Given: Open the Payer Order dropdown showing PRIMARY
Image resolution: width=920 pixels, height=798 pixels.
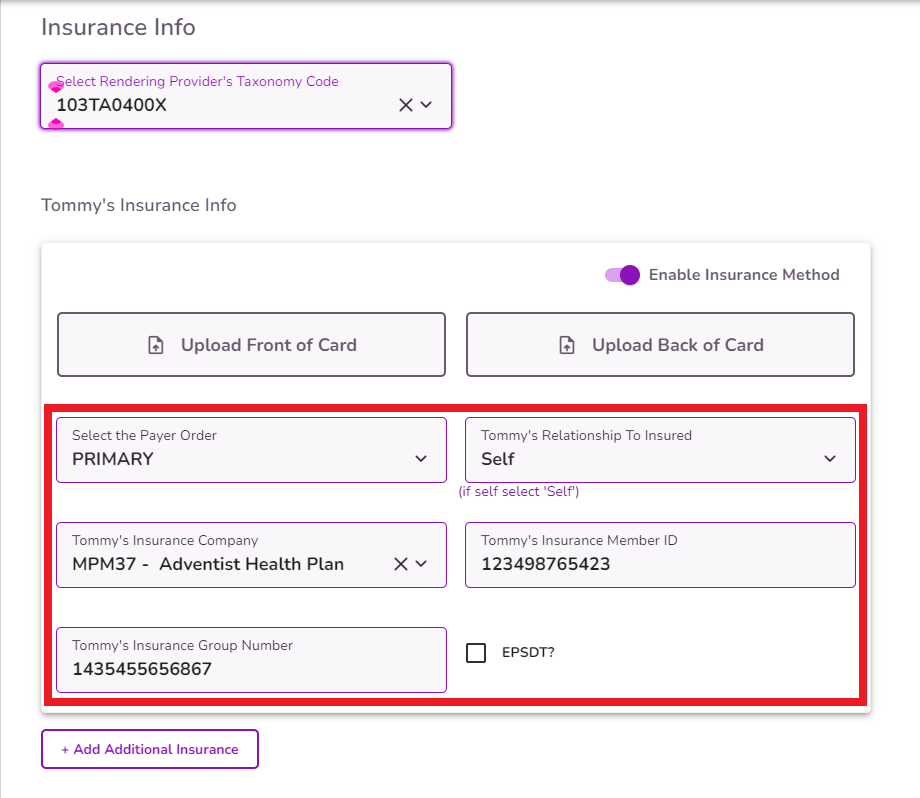Looking at the screenshot, I should tap(250, 450).
